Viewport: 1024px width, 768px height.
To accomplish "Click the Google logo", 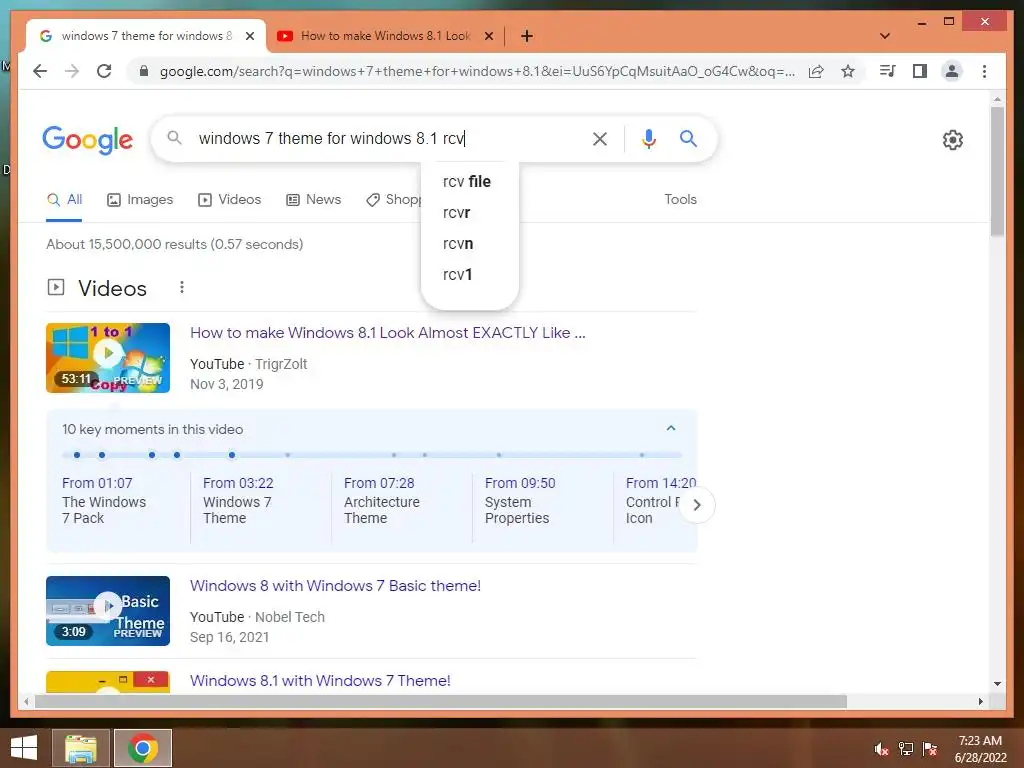I will tap(88, 140).
